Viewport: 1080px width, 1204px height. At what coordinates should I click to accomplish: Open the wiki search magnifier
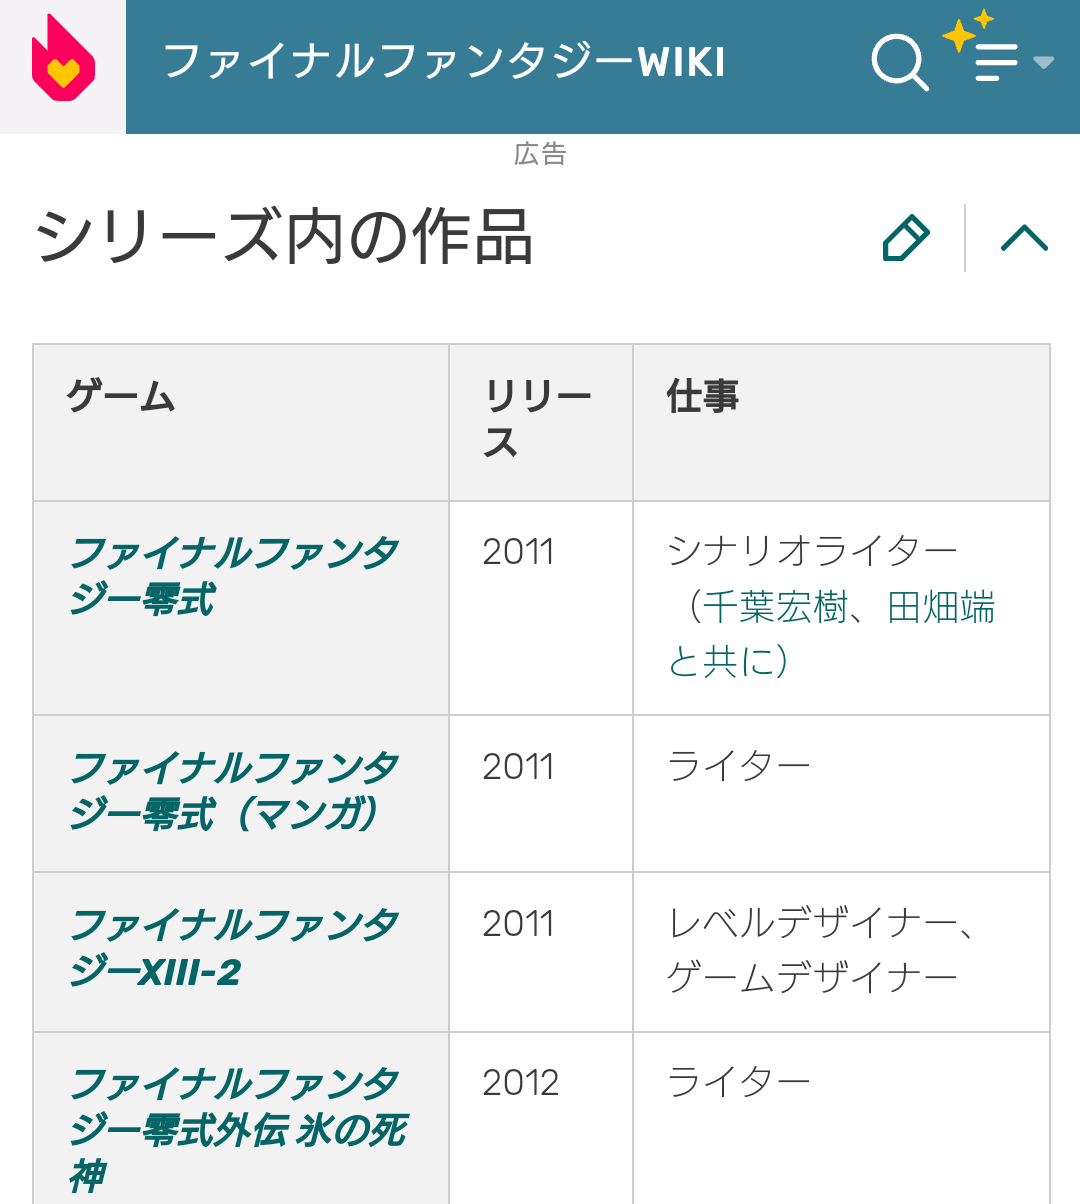click(899, 62)
